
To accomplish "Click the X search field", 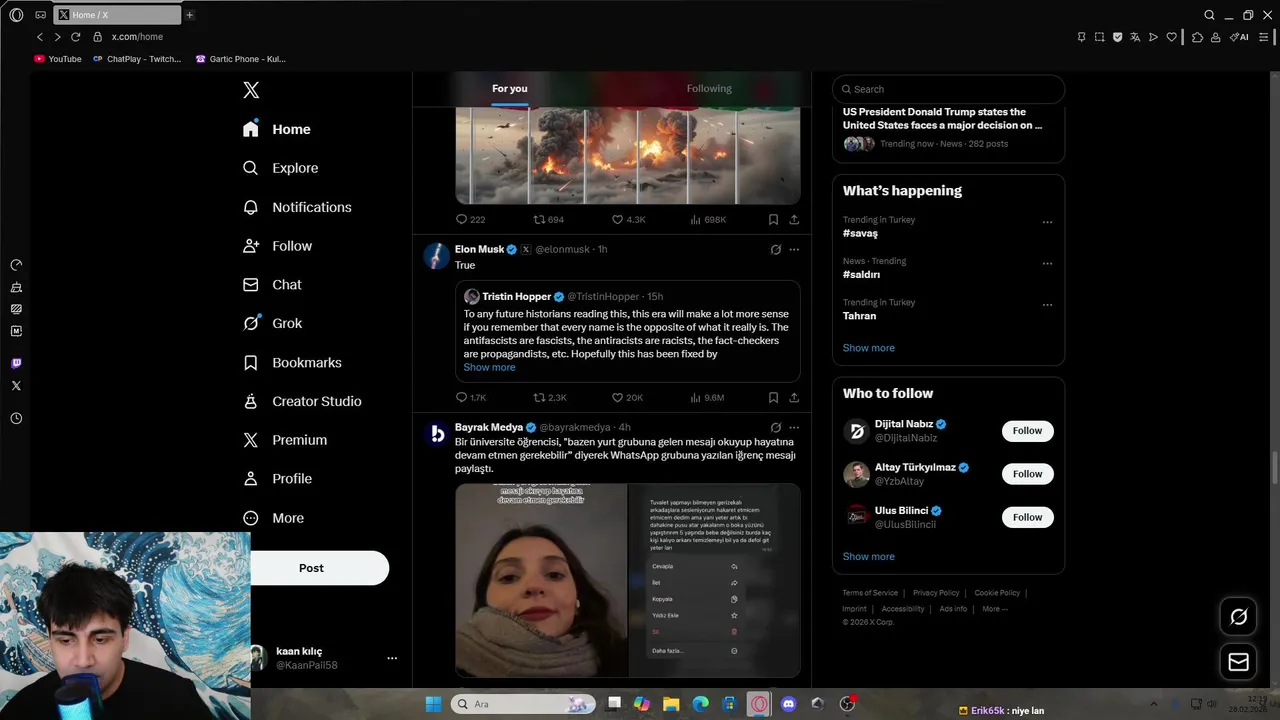I will click(x=948, y=89).
